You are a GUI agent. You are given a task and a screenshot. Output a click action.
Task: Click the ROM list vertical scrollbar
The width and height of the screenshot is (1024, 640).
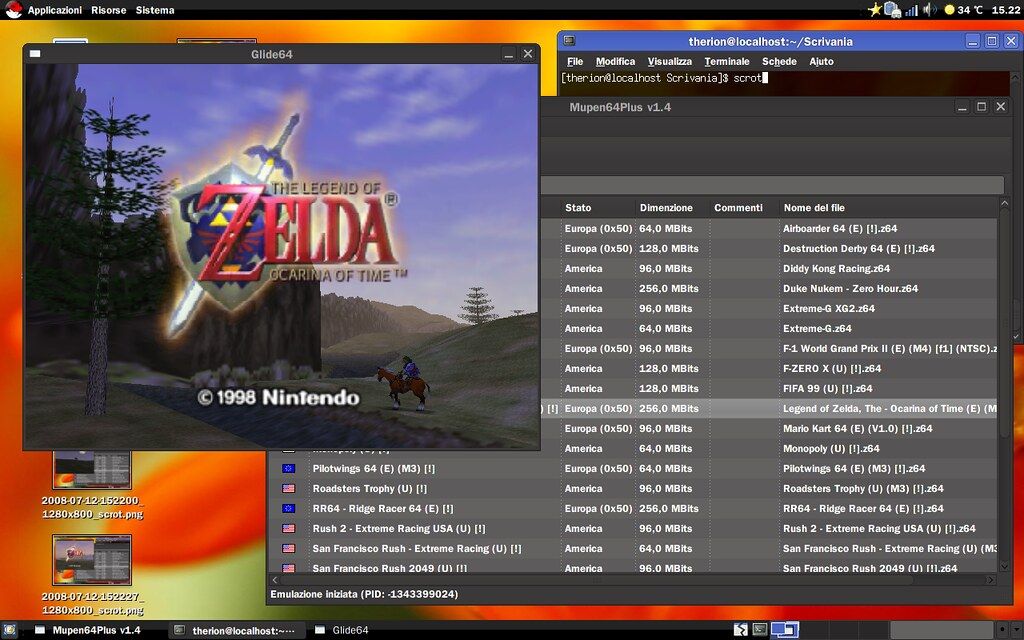1004,385
